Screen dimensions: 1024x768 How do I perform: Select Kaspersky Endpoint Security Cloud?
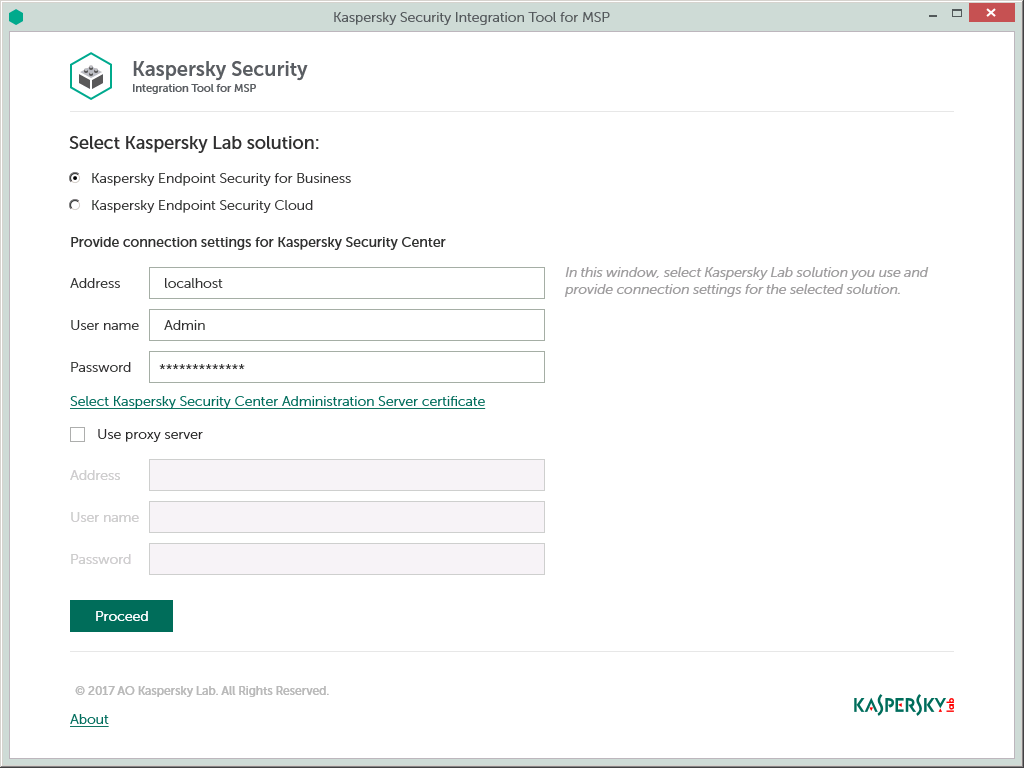click(75, 205)
